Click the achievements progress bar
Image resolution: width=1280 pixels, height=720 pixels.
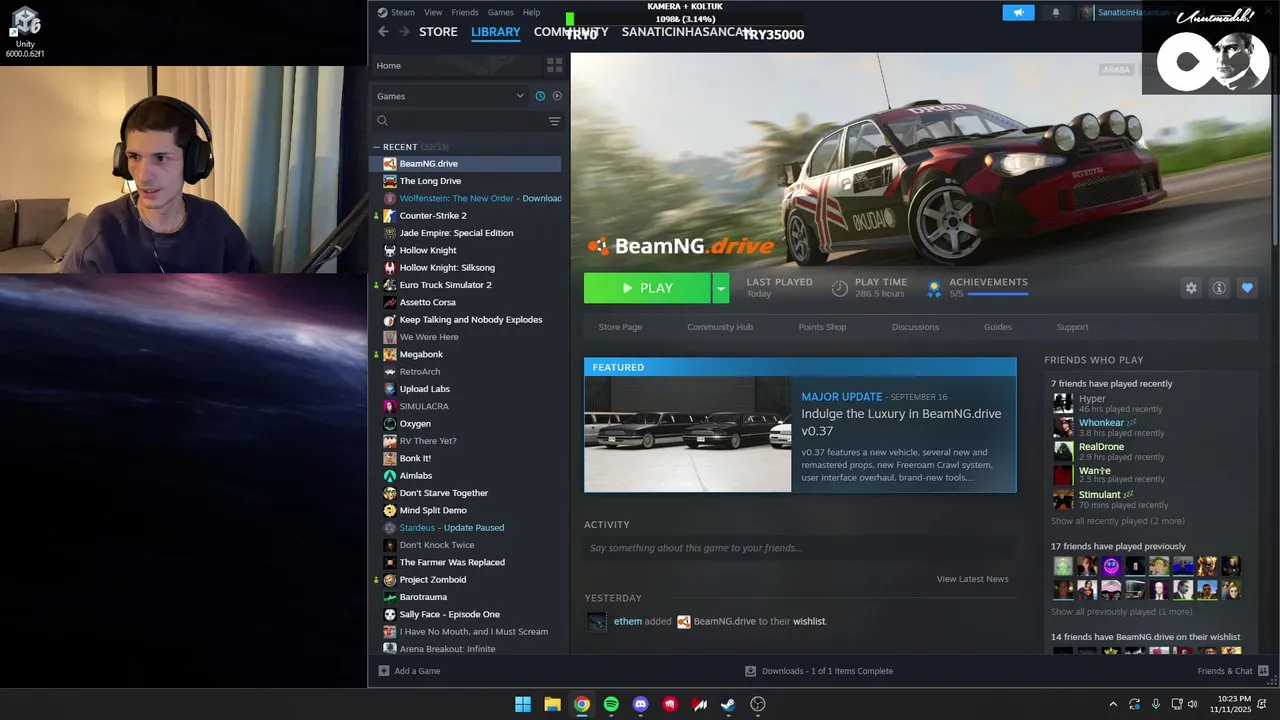(x=997, y=294)
